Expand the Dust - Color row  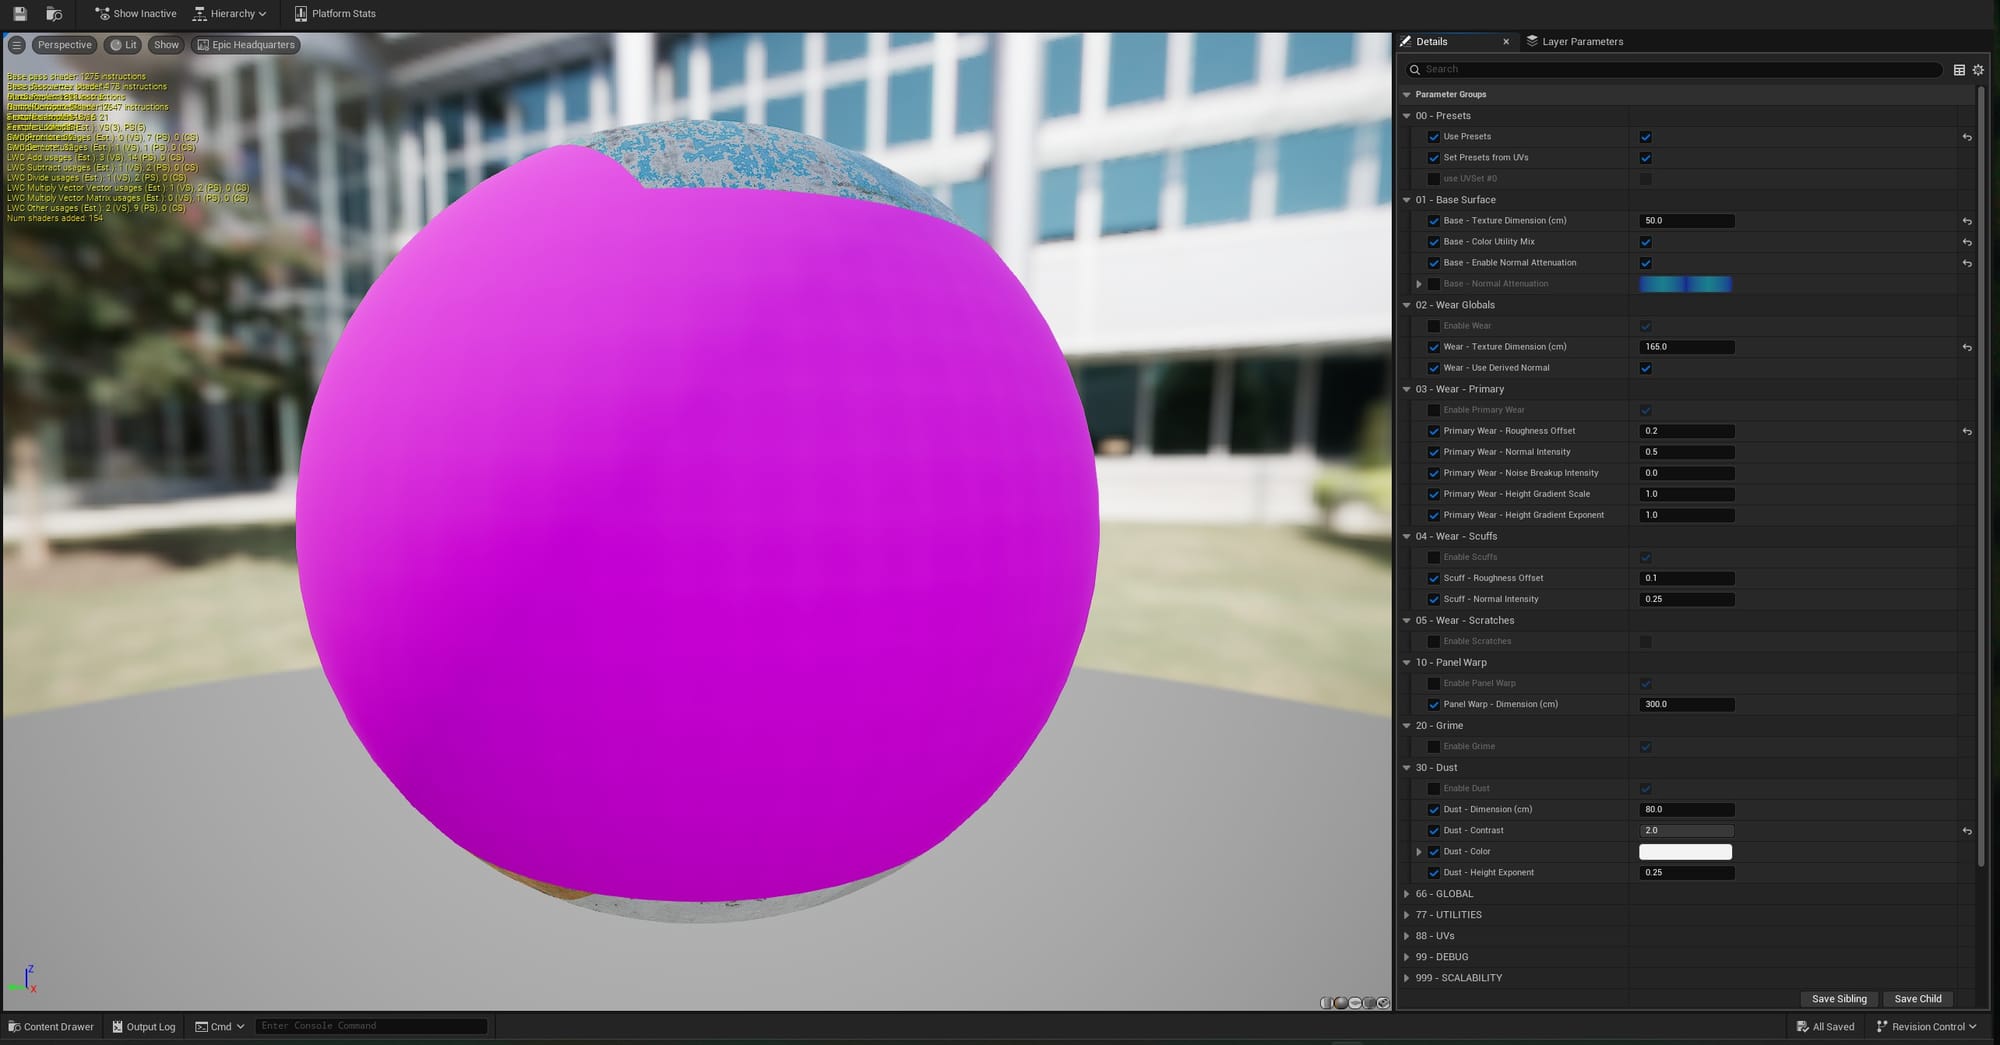[x=1418, y=852]
